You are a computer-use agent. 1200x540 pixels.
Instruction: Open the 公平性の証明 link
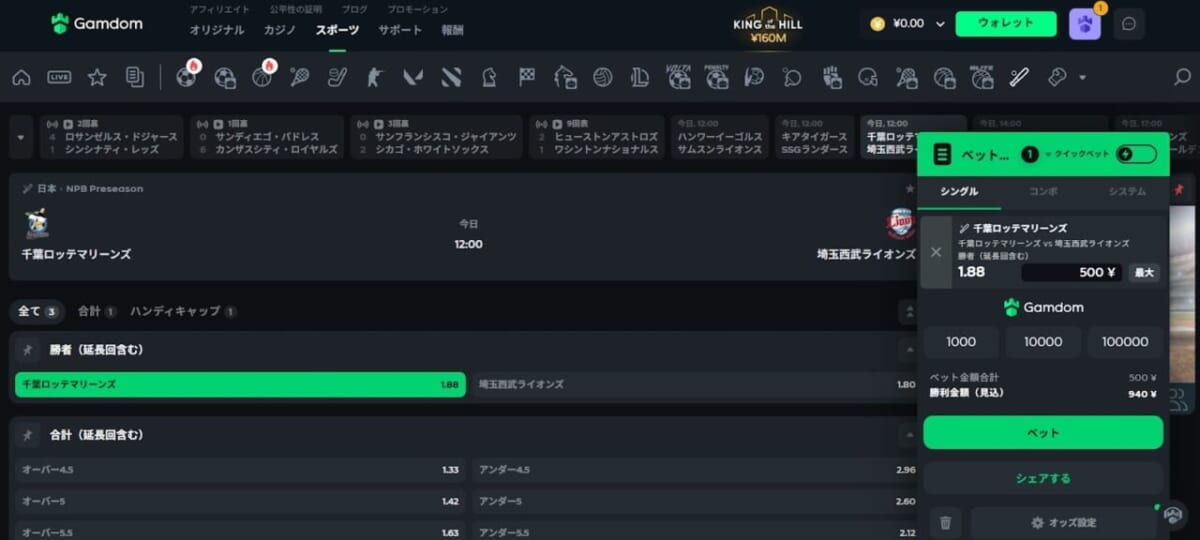296,9
